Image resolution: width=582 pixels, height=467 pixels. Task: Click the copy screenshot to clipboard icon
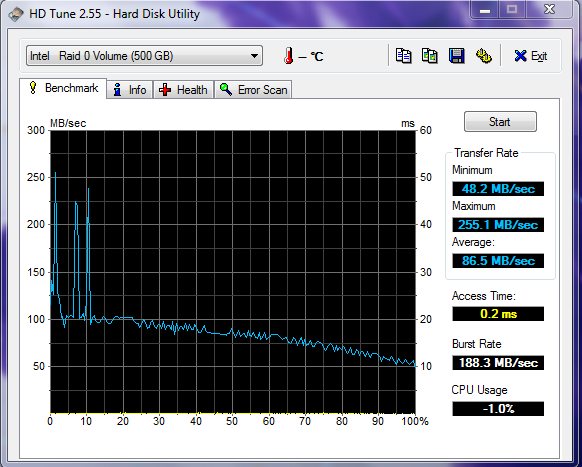(430, 56)
